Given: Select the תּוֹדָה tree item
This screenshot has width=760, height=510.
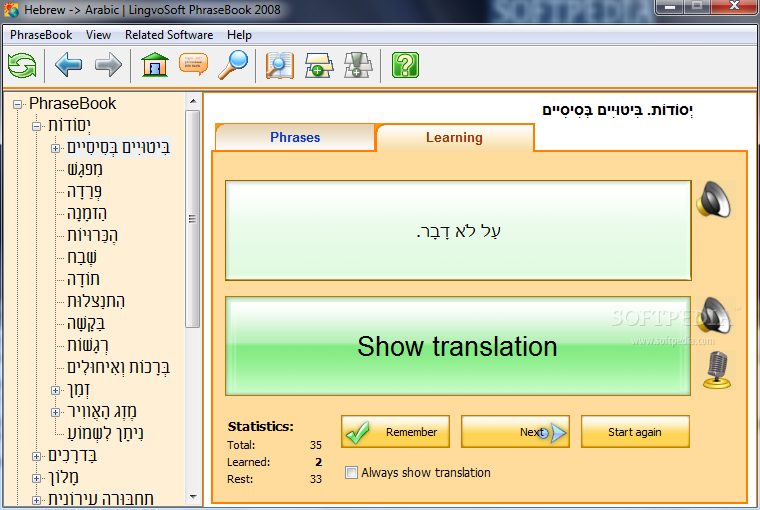Looking at the screenshot, I should pos(83,279).
